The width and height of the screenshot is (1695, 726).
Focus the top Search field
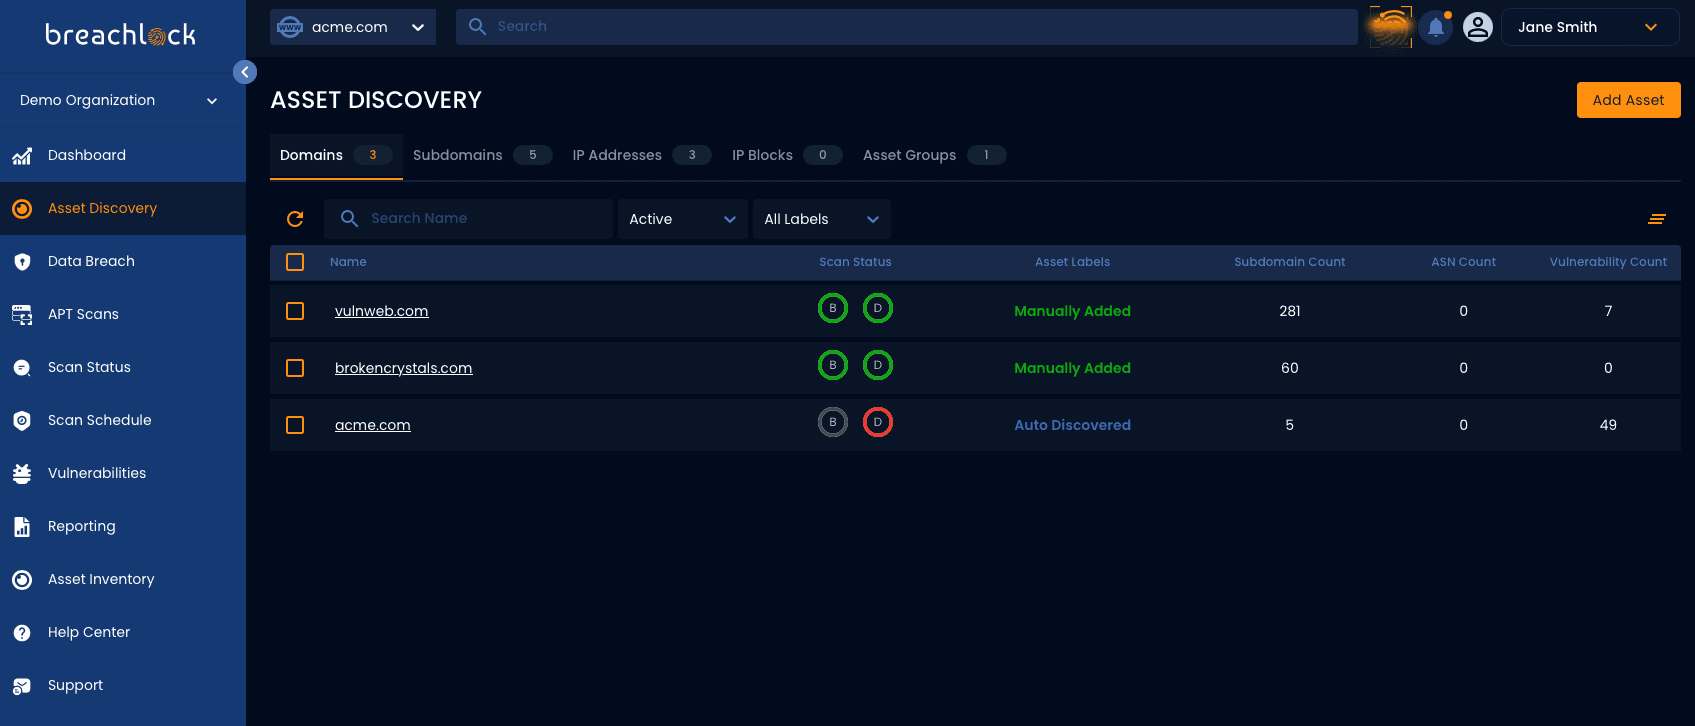(907, 27)
